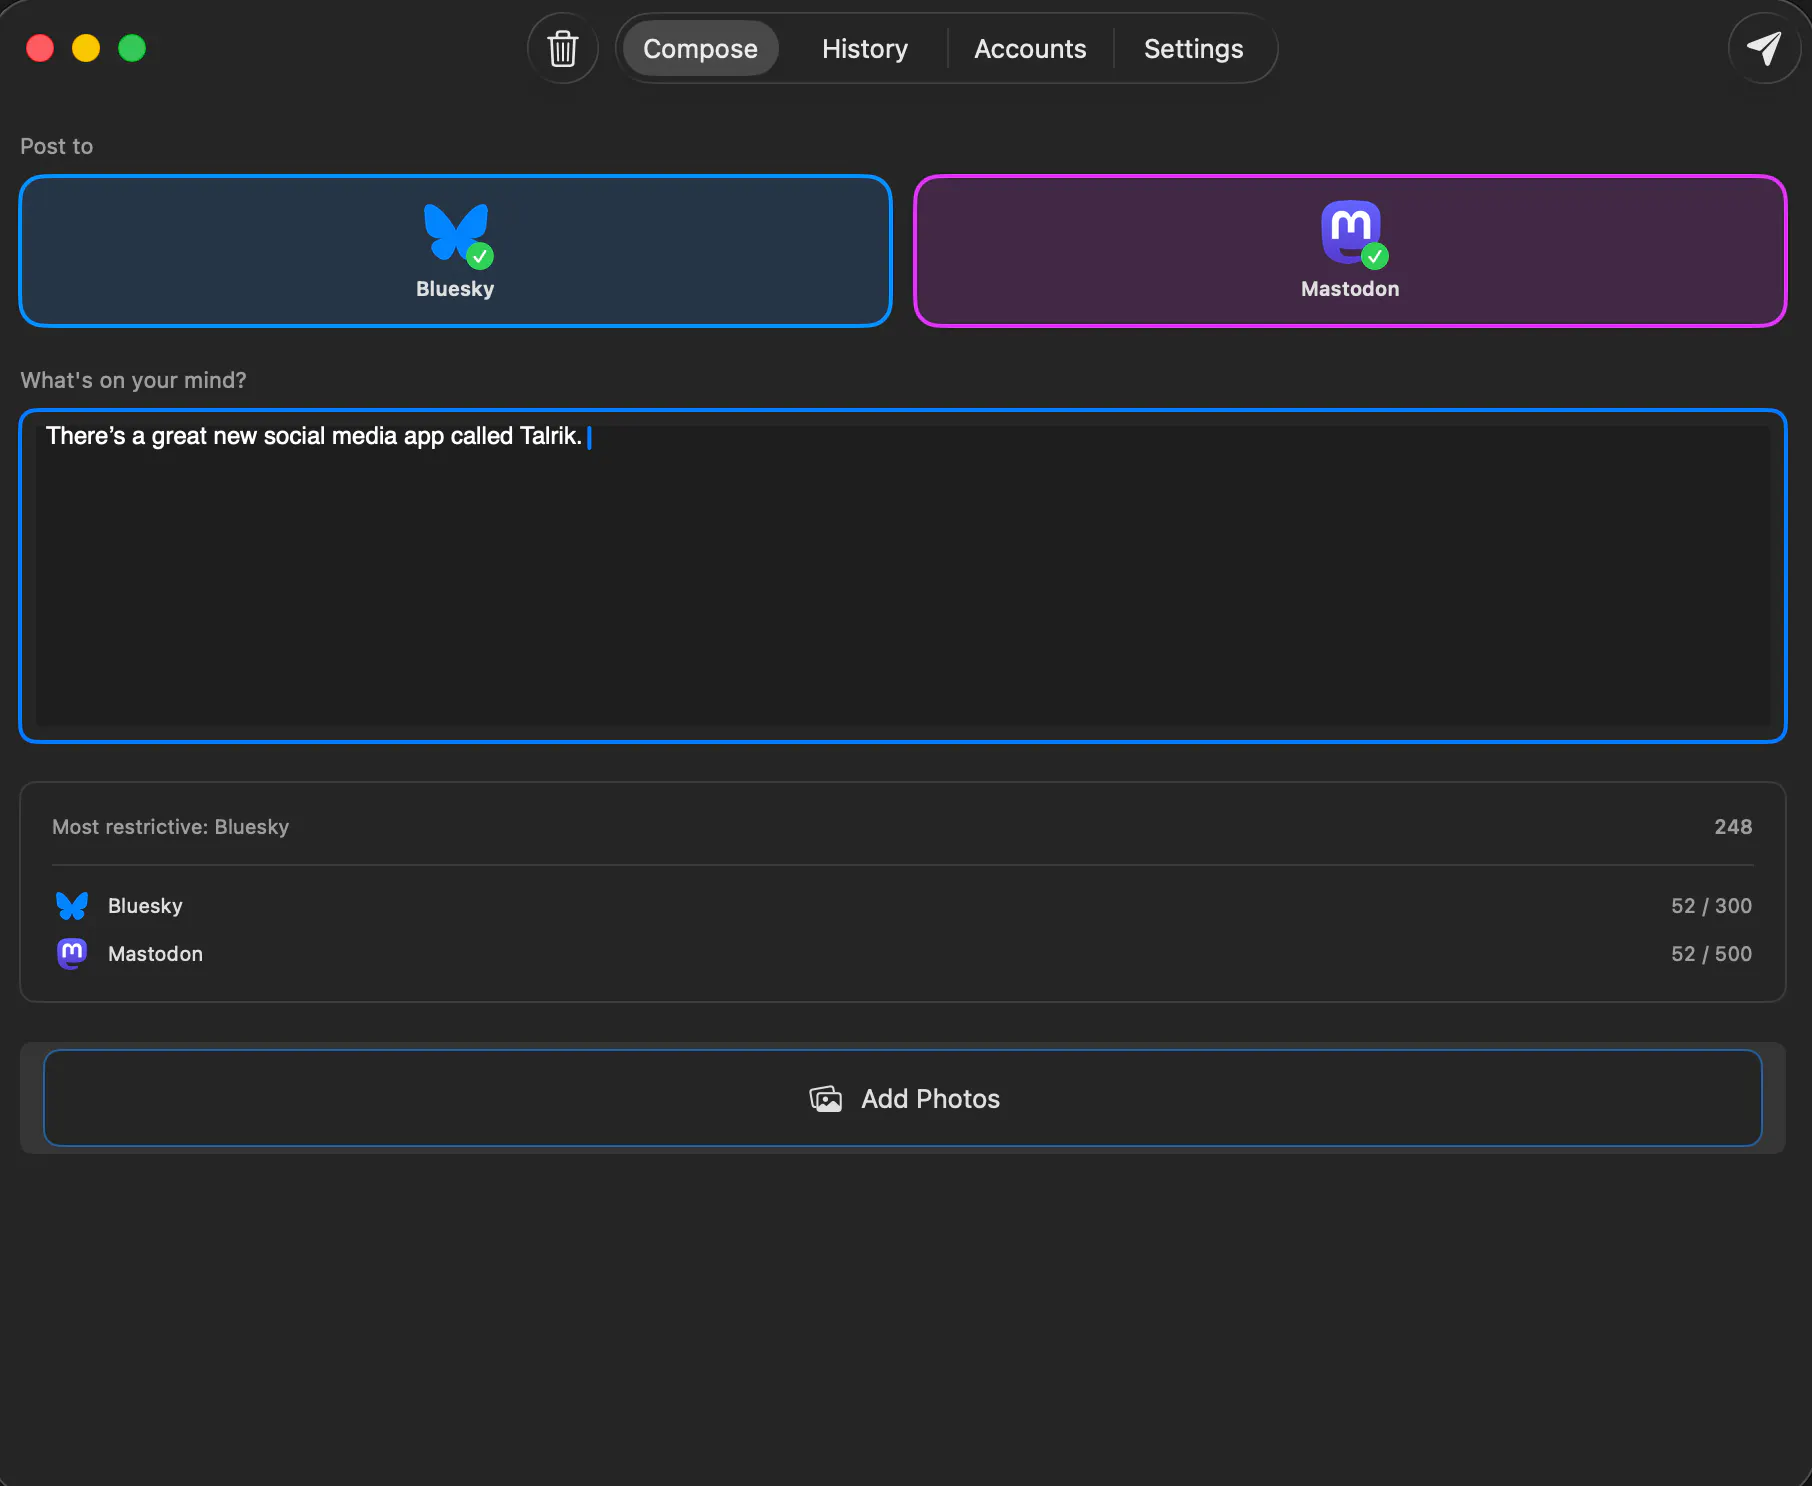Click the Mastodon icon in the character count list

(x=72, y=954)
